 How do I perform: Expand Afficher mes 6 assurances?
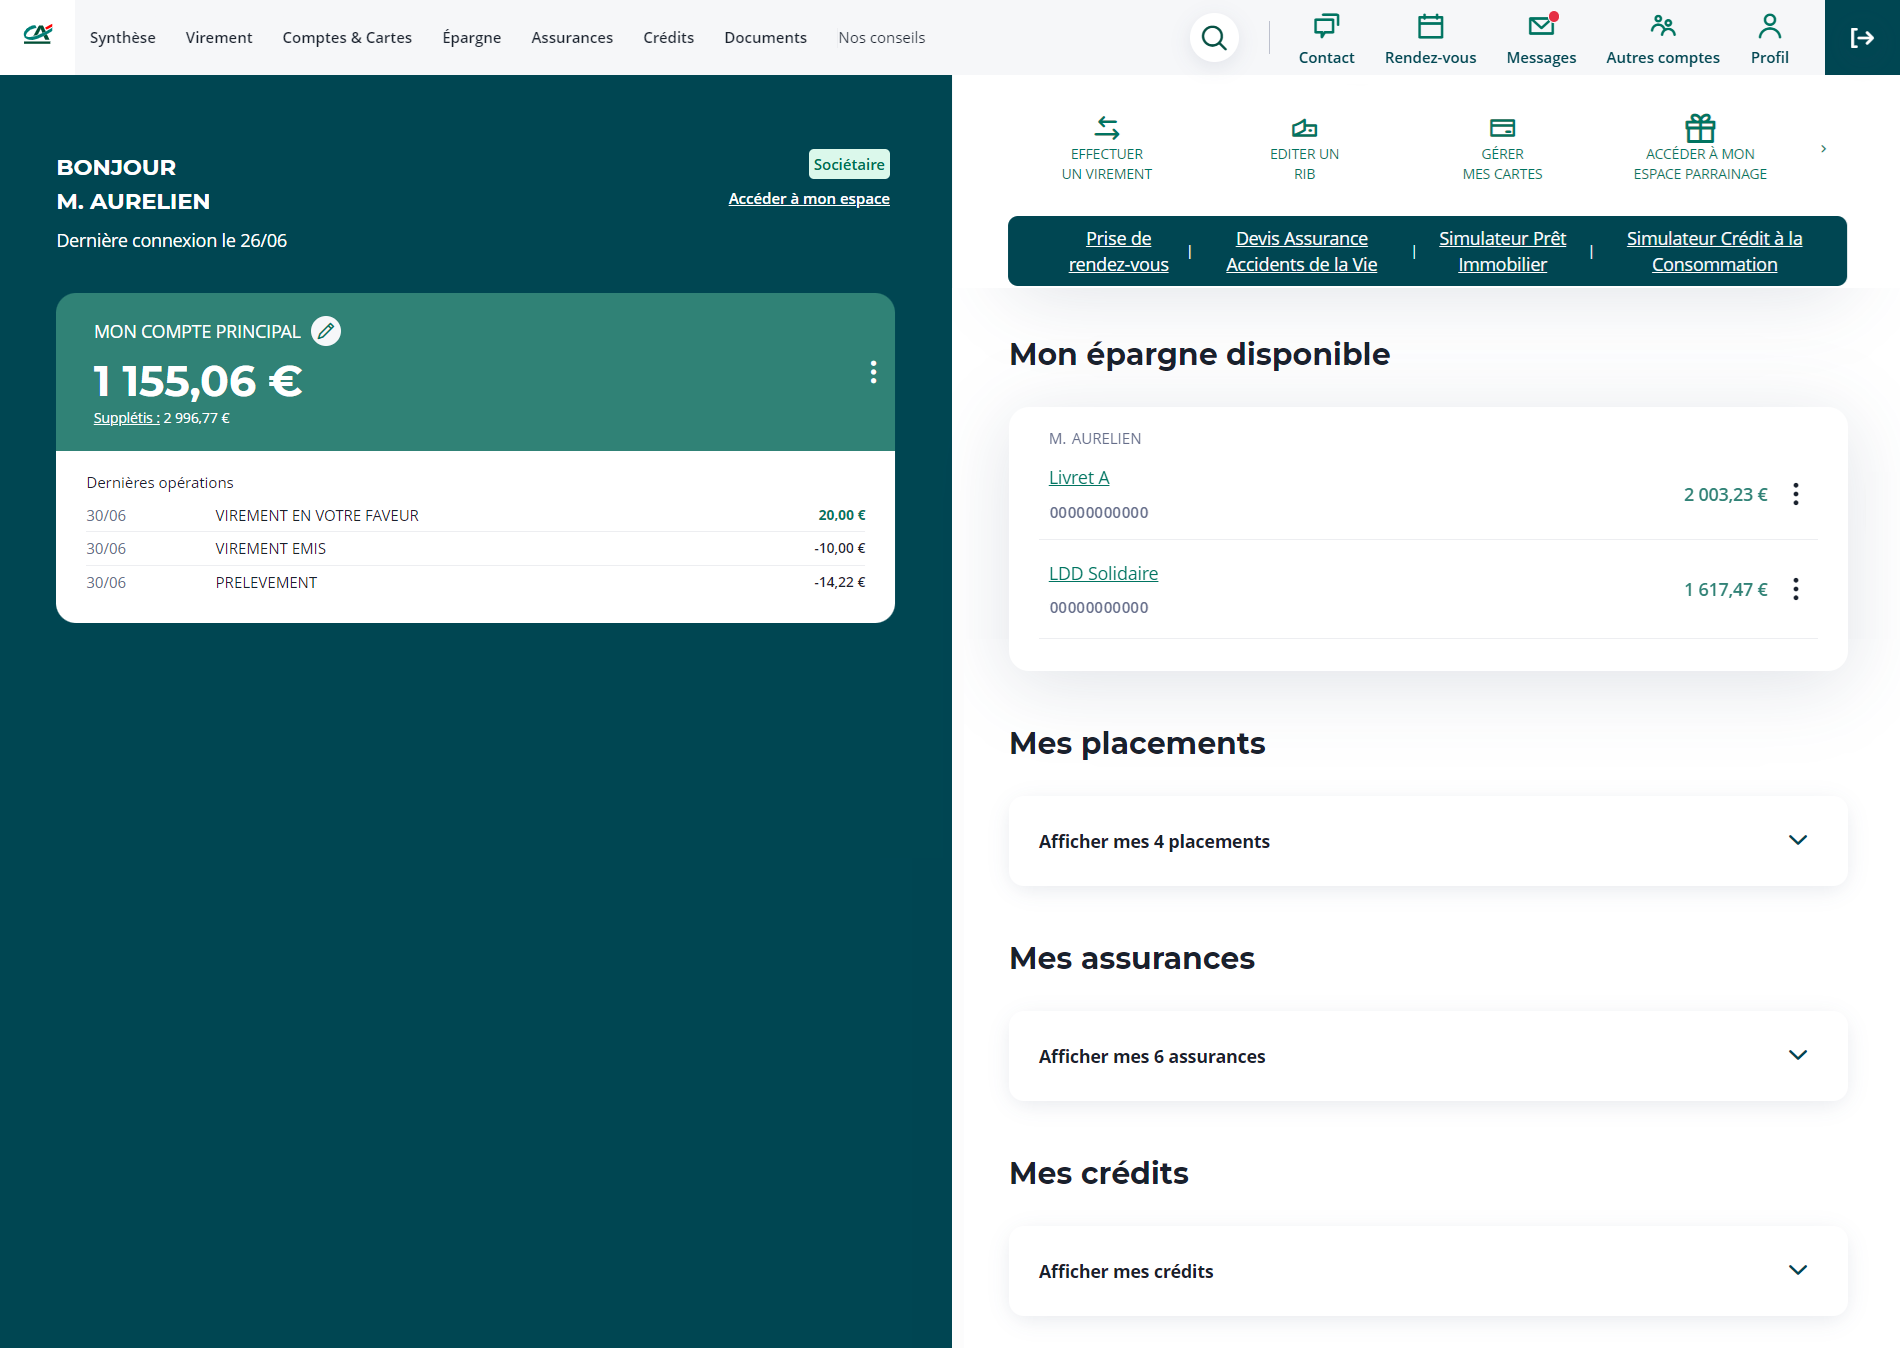click(x=1427, y=1056)
